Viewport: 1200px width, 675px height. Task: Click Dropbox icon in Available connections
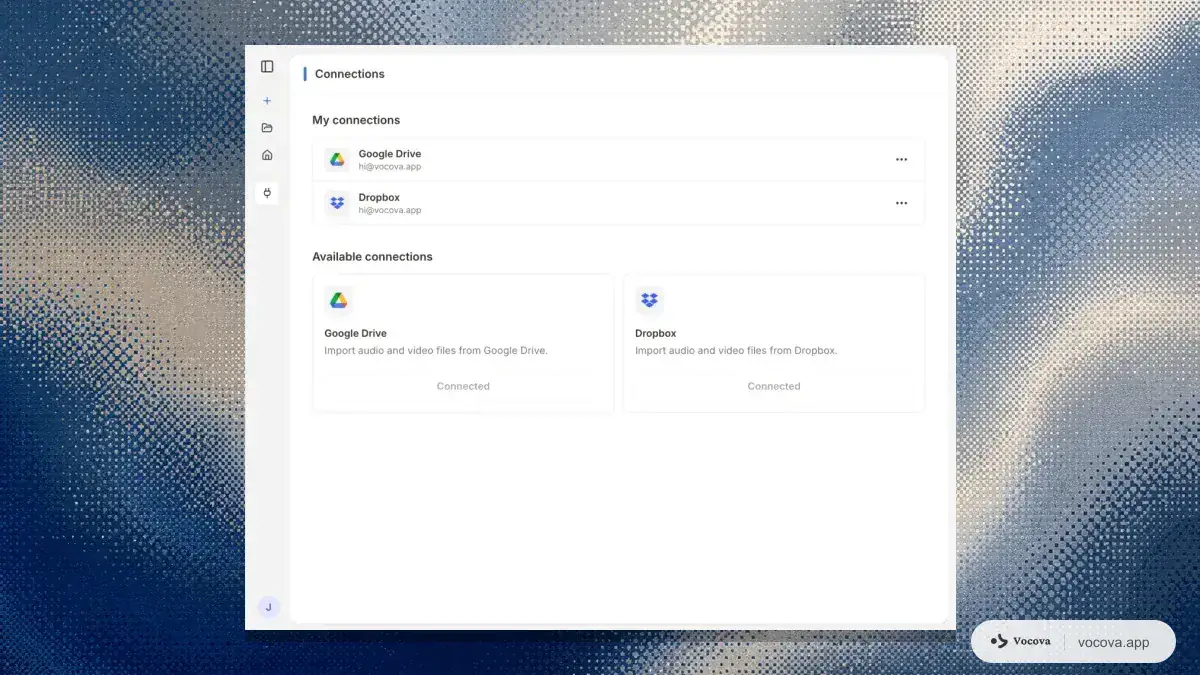(x=649, y=300)
